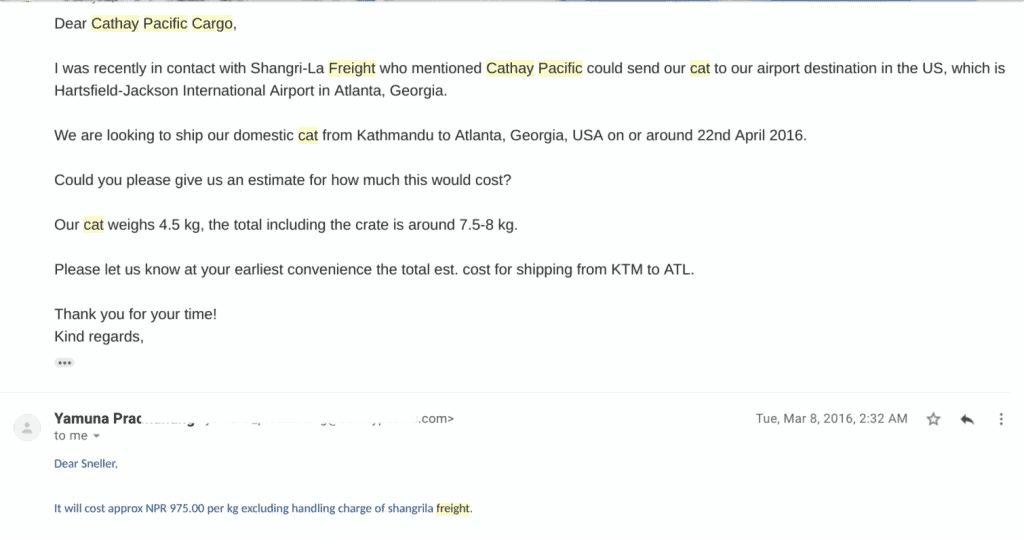
Task: Click the "KTM to ATL" text
Action: click(x=650, y=270)
